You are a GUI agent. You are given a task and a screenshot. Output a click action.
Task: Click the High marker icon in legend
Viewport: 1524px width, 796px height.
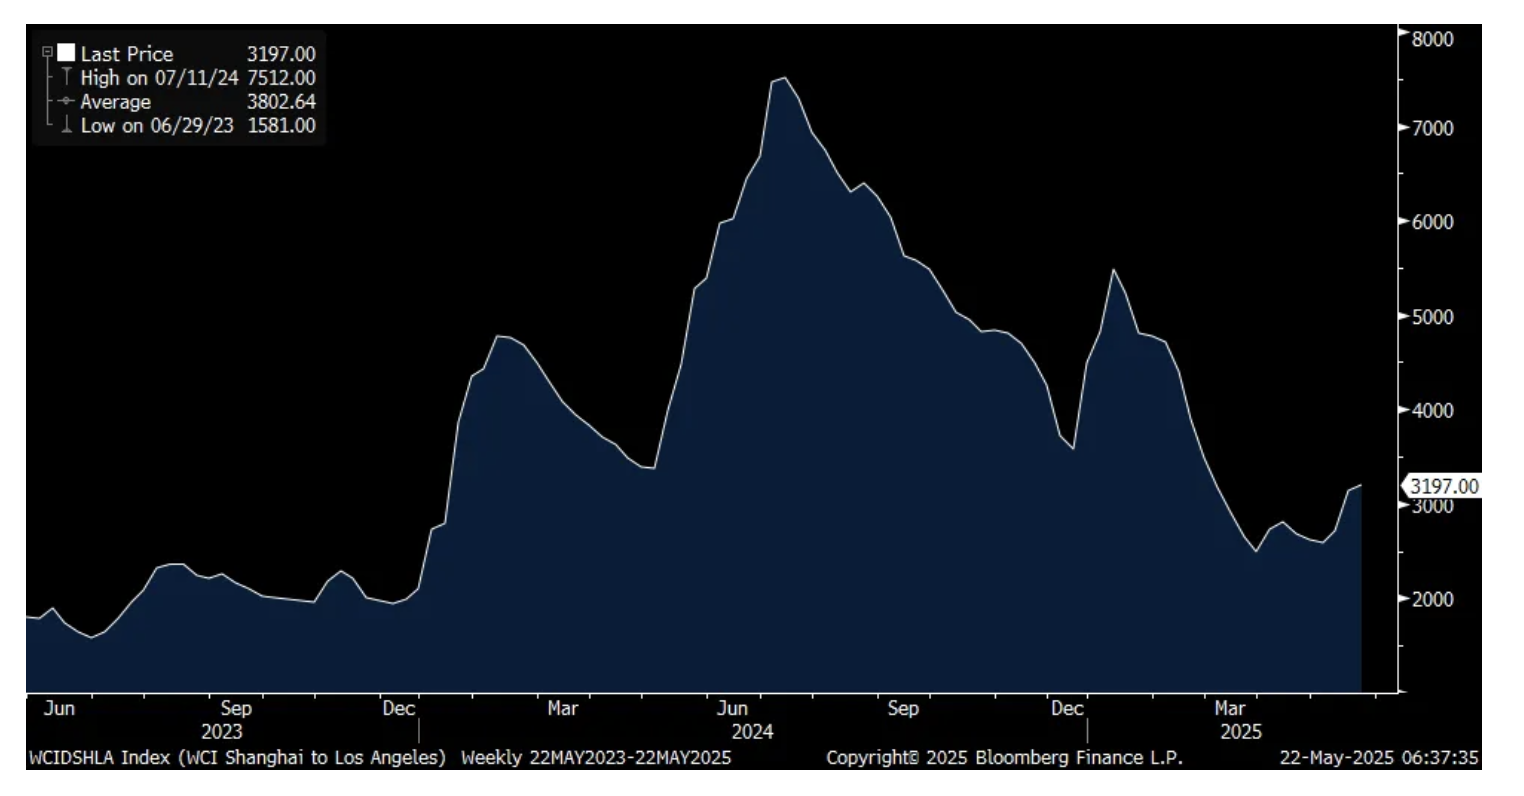[x=66, y=78]
